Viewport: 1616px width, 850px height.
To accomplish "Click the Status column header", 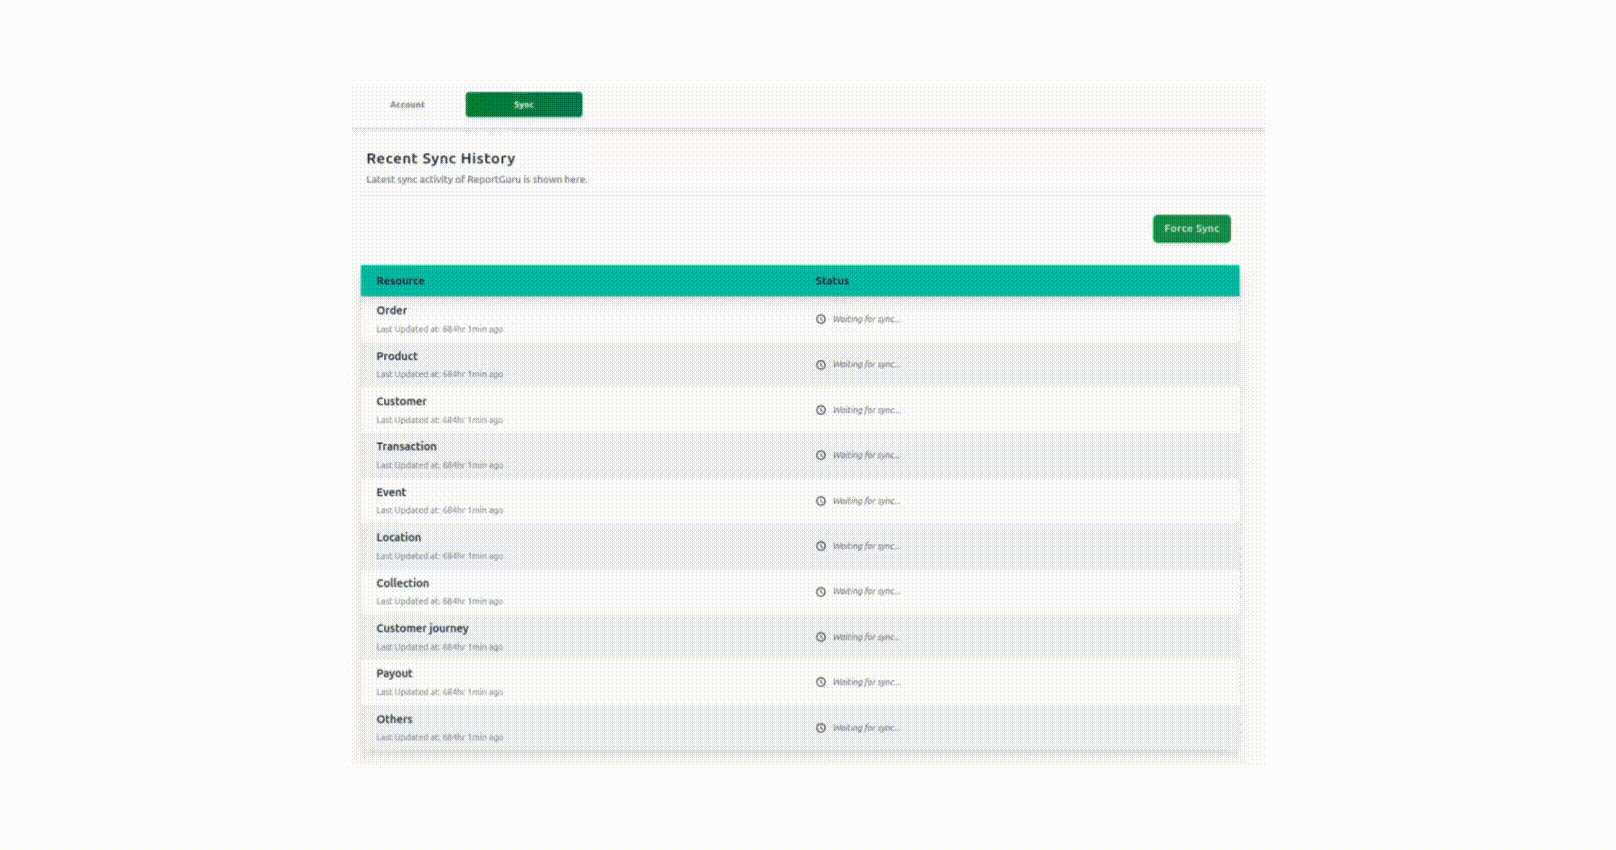I will click(x=832, y=281).
